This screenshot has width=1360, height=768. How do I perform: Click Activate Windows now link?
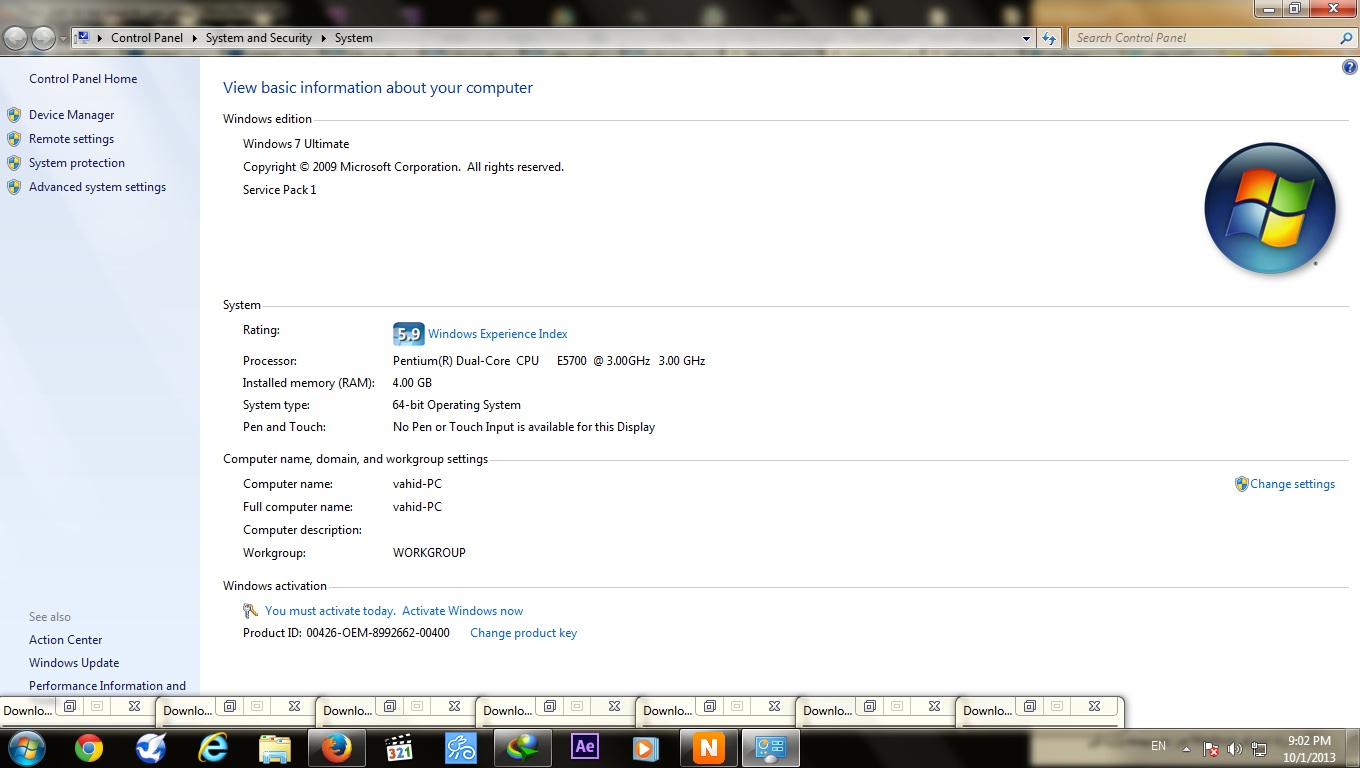[462, 611]
